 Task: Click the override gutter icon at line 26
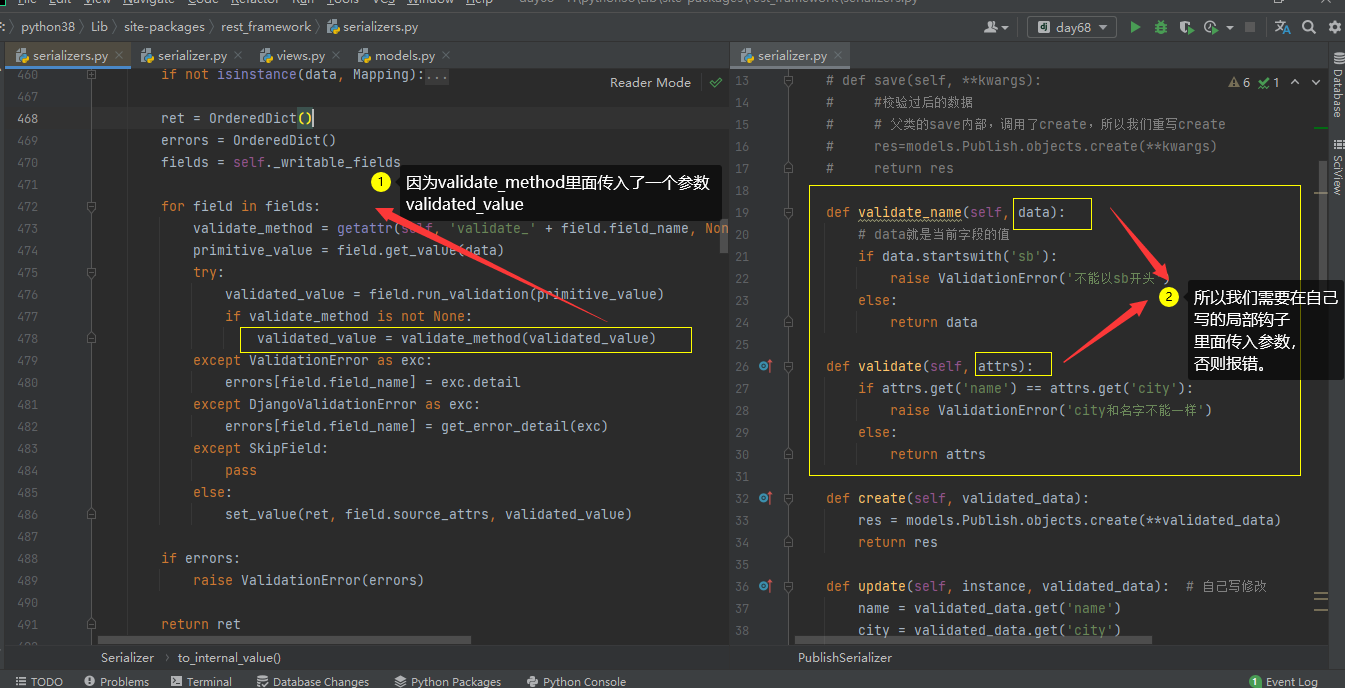coord(765,366)
